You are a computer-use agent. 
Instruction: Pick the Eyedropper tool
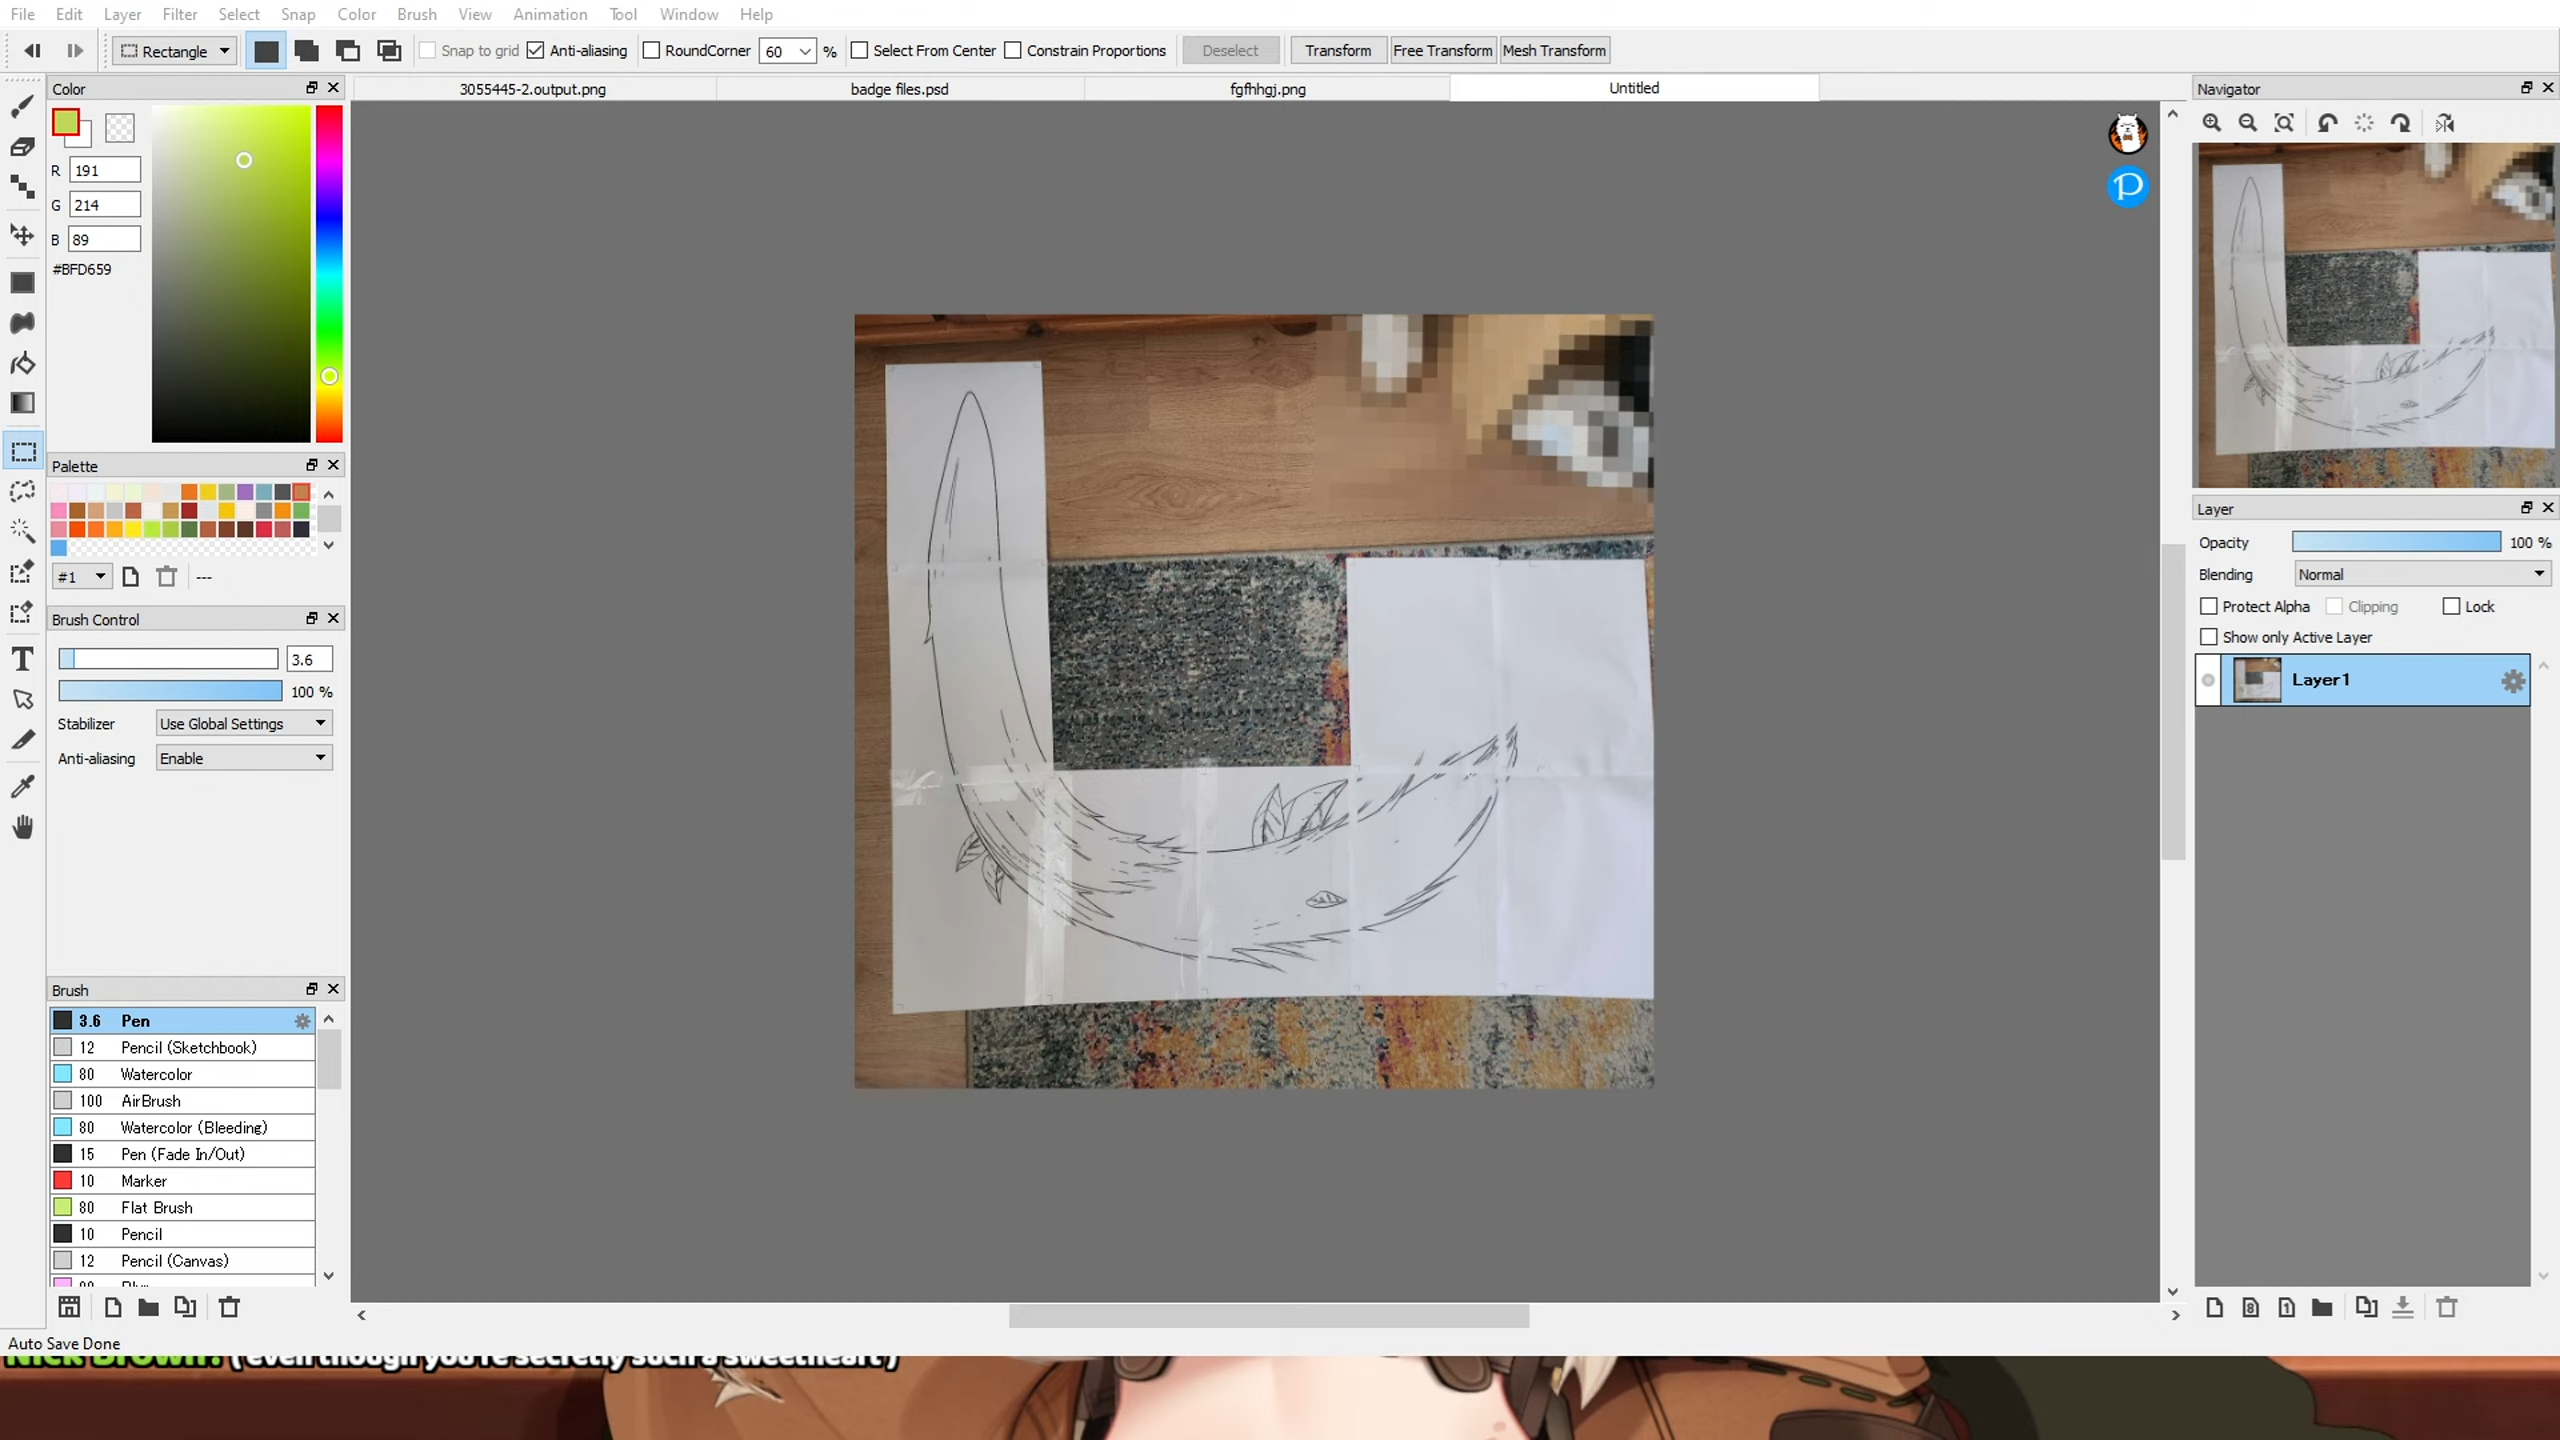pos(22,787)
